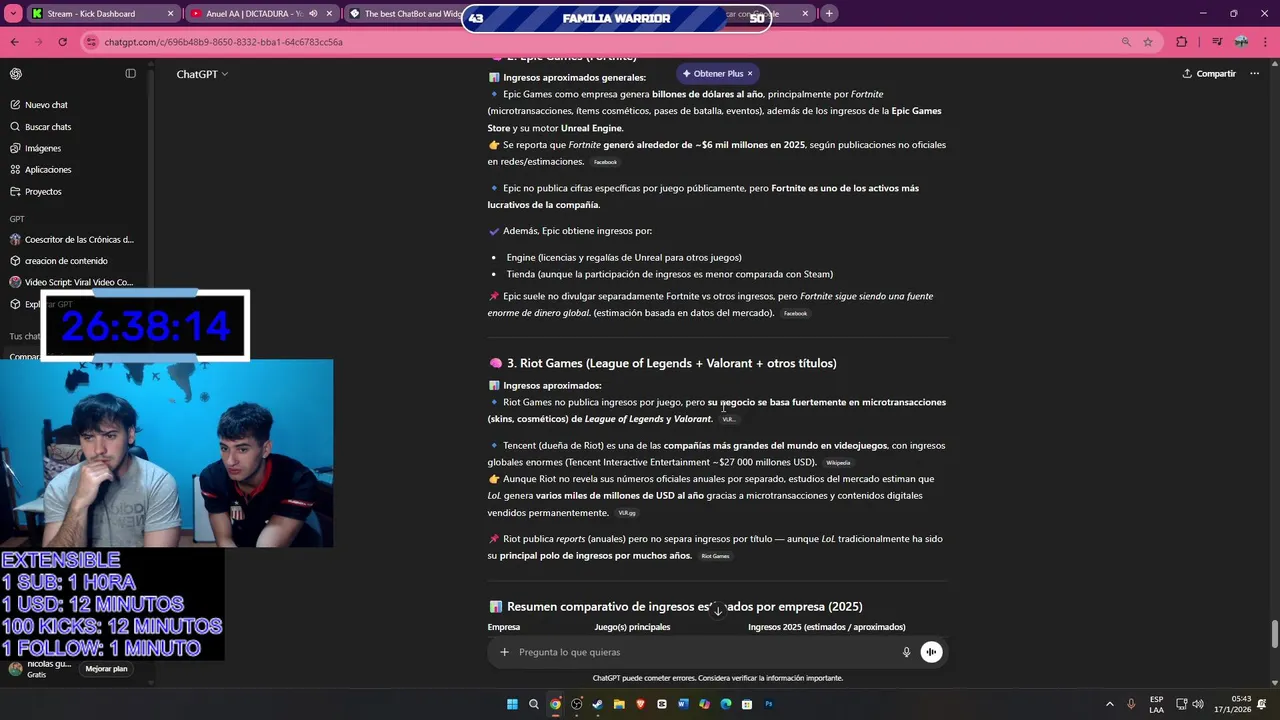Open the conversation options three-dot menu
The width and height of the screenshot is (1280, 720).
pyautogui.click(x=1254, y=74)
